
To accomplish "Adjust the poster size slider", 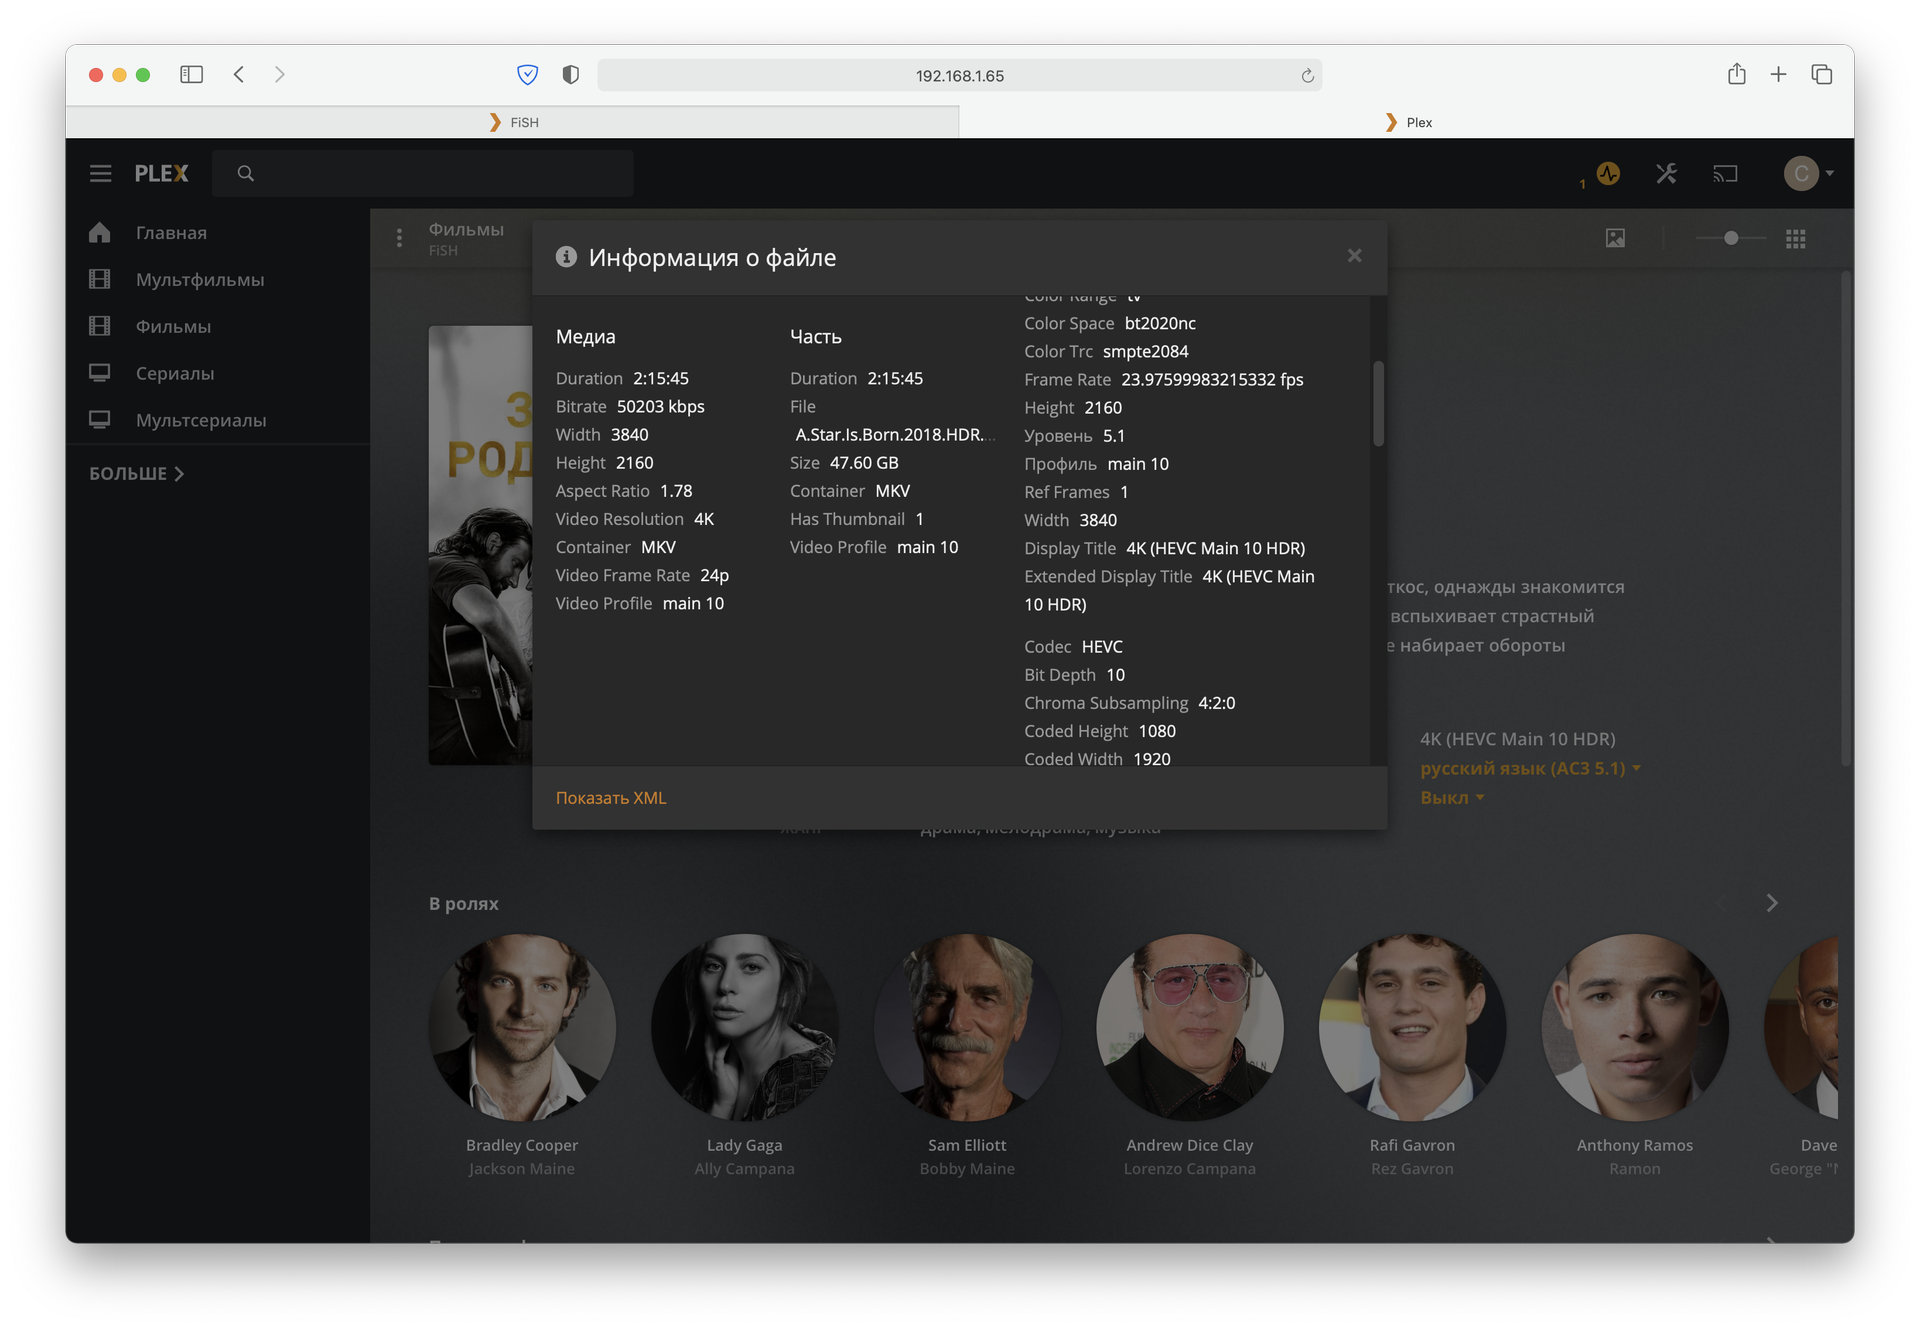I will pyautogui.click(x=1730, y=238).
